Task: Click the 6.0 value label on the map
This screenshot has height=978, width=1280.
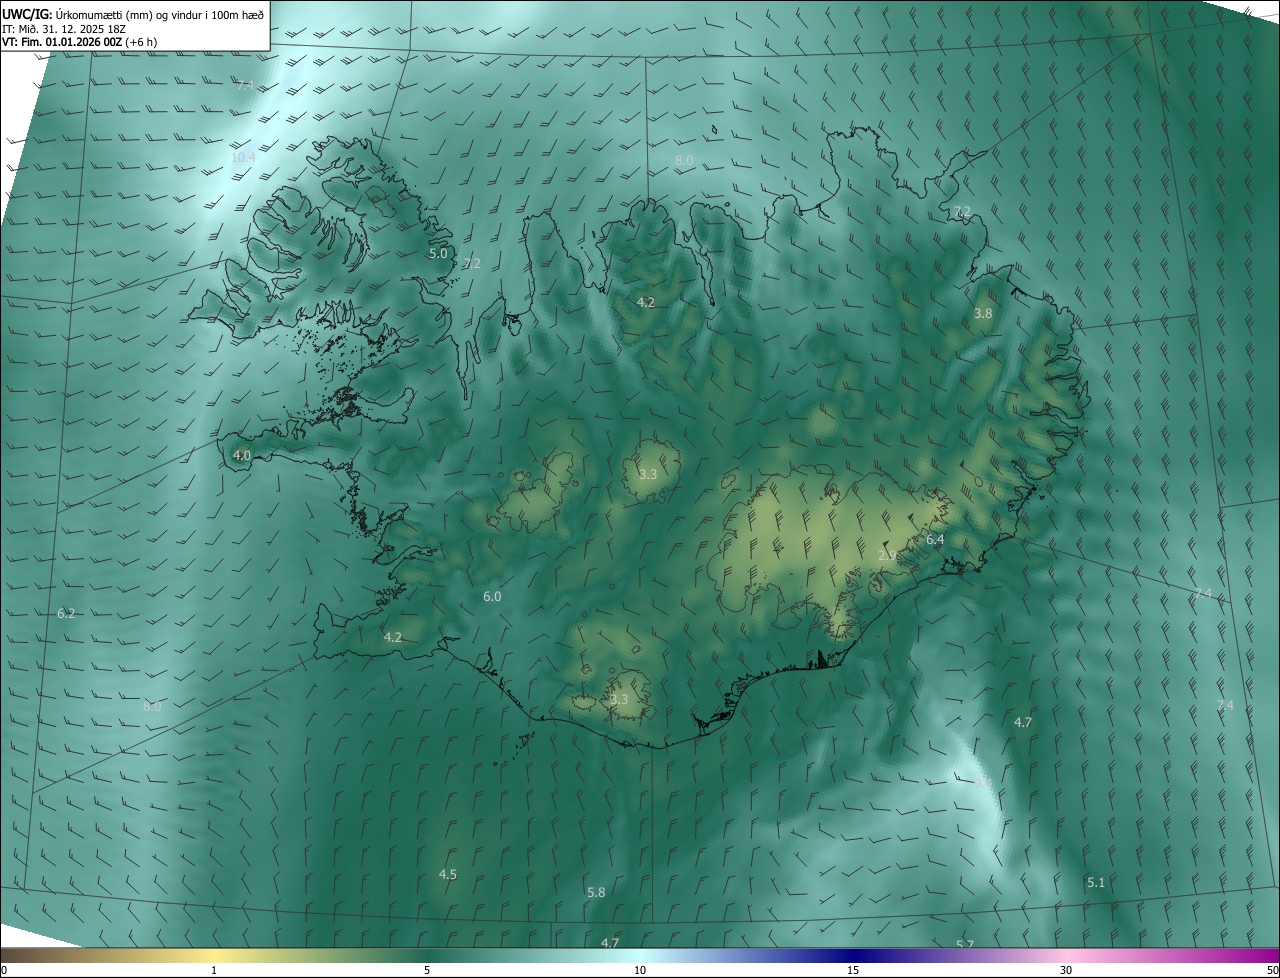Action: click(x=492, y=596)
